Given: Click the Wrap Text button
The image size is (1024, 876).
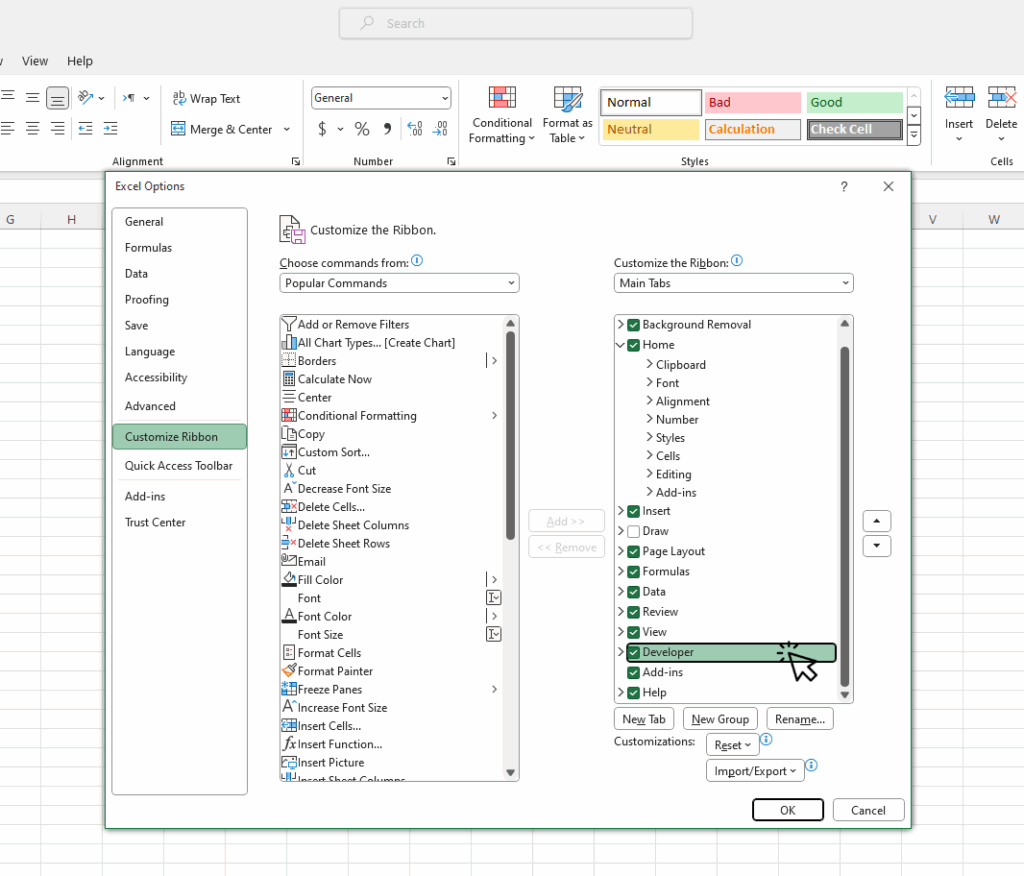Looking at the screenshot, I should point(206,98).
